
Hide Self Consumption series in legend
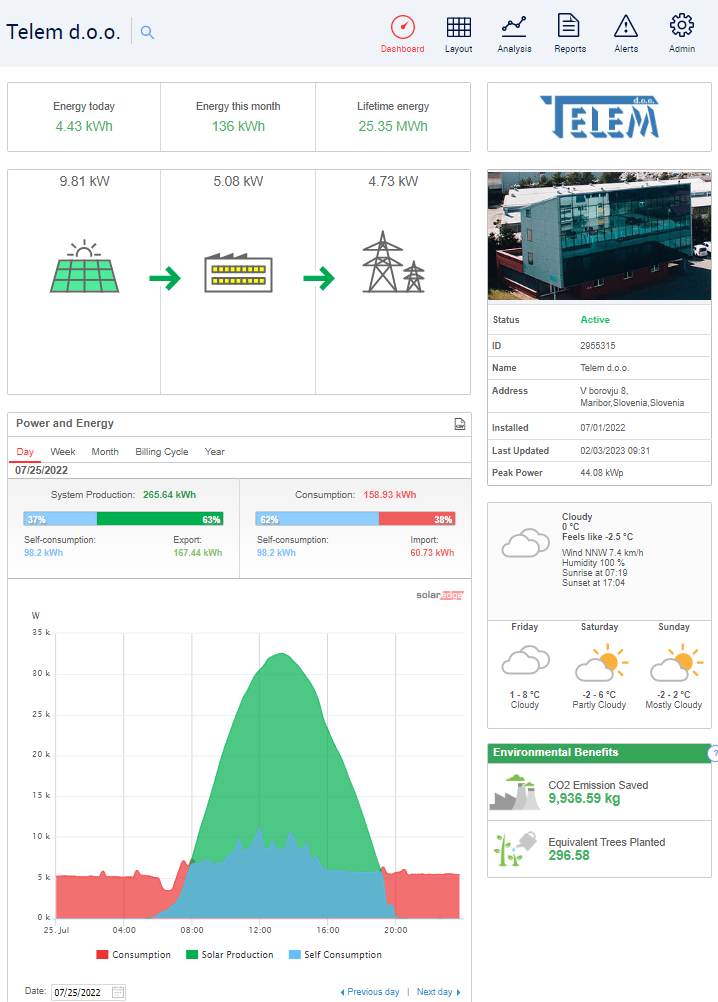click(x=334, y=955)
